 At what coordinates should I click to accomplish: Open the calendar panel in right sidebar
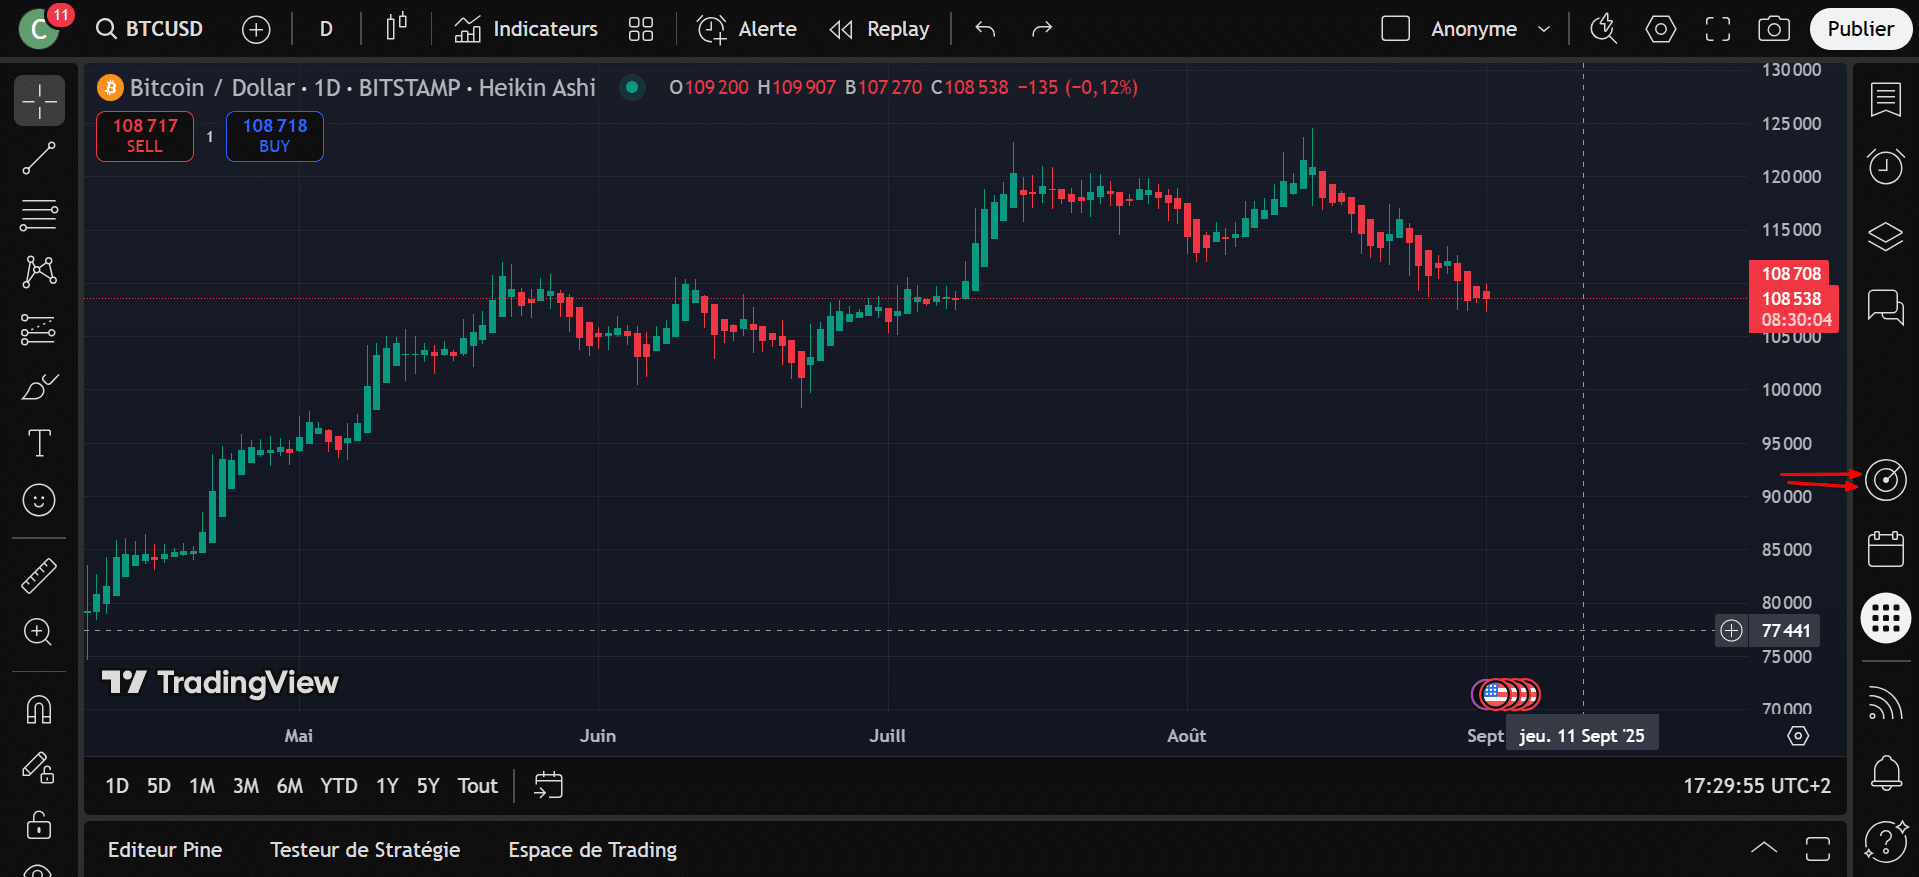1885,549
